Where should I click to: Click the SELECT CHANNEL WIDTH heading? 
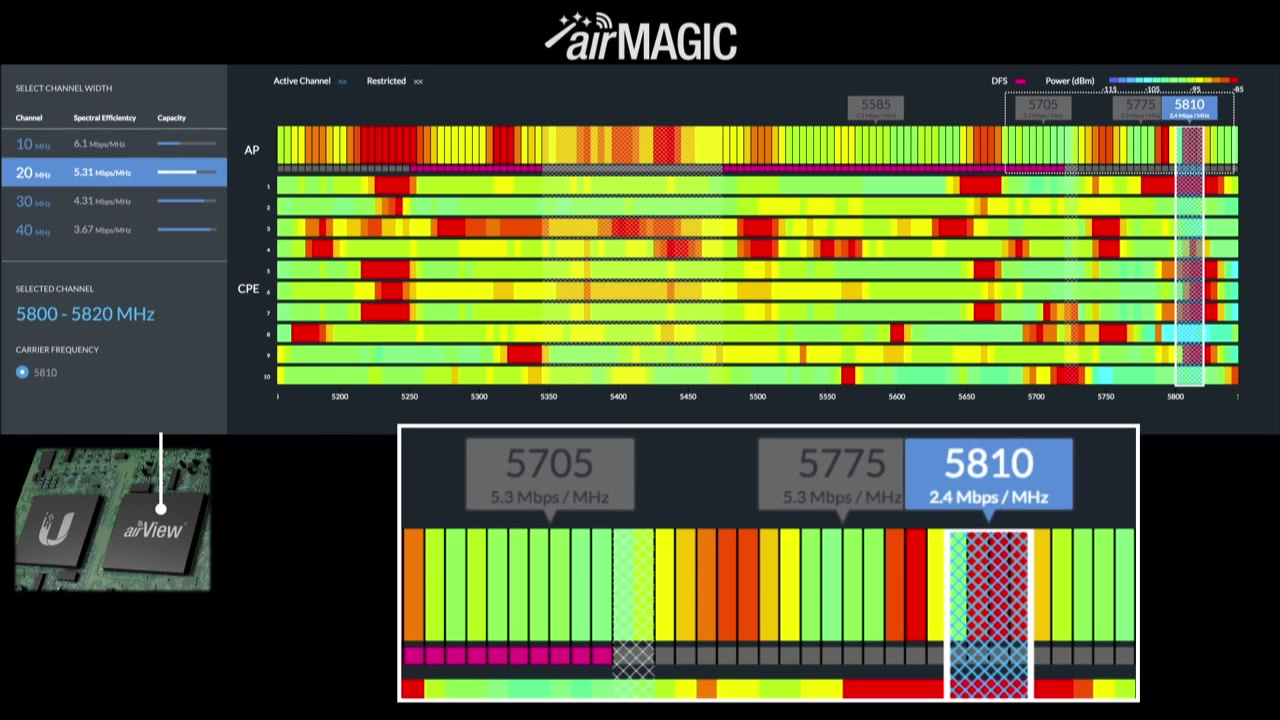coord(64,89)
